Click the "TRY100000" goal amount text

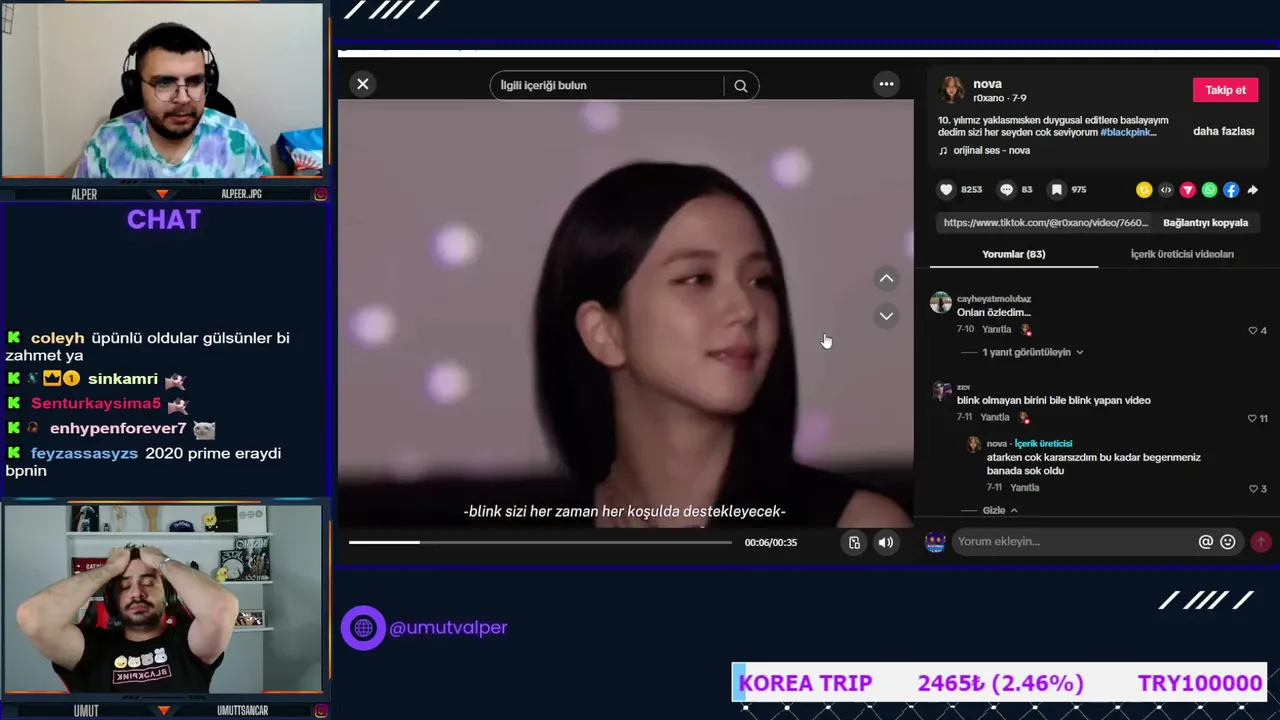[x=1200, y=683]
